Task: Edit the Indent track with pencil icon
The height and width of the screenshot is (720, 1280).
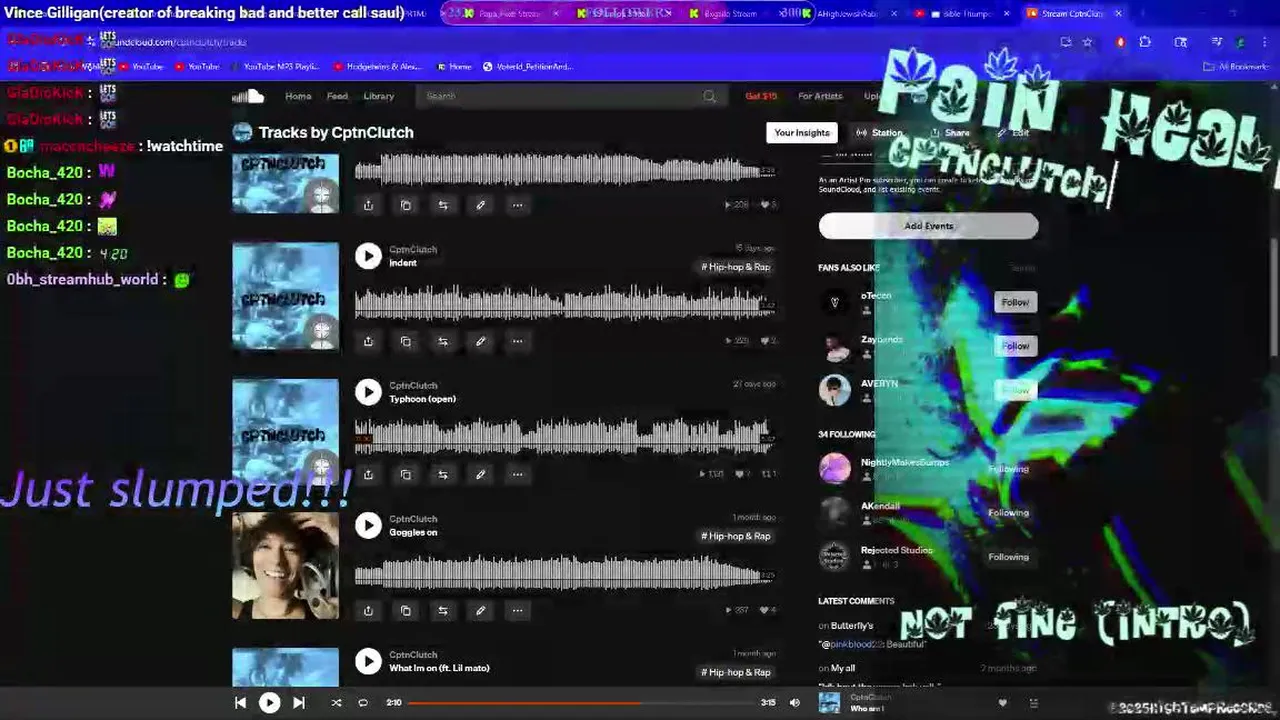Action: tap(480, 341)
